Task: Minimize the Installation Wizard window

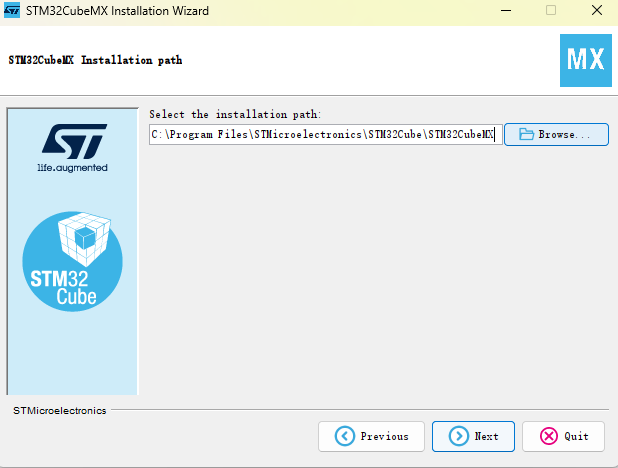Action: (x=506, y=11)
